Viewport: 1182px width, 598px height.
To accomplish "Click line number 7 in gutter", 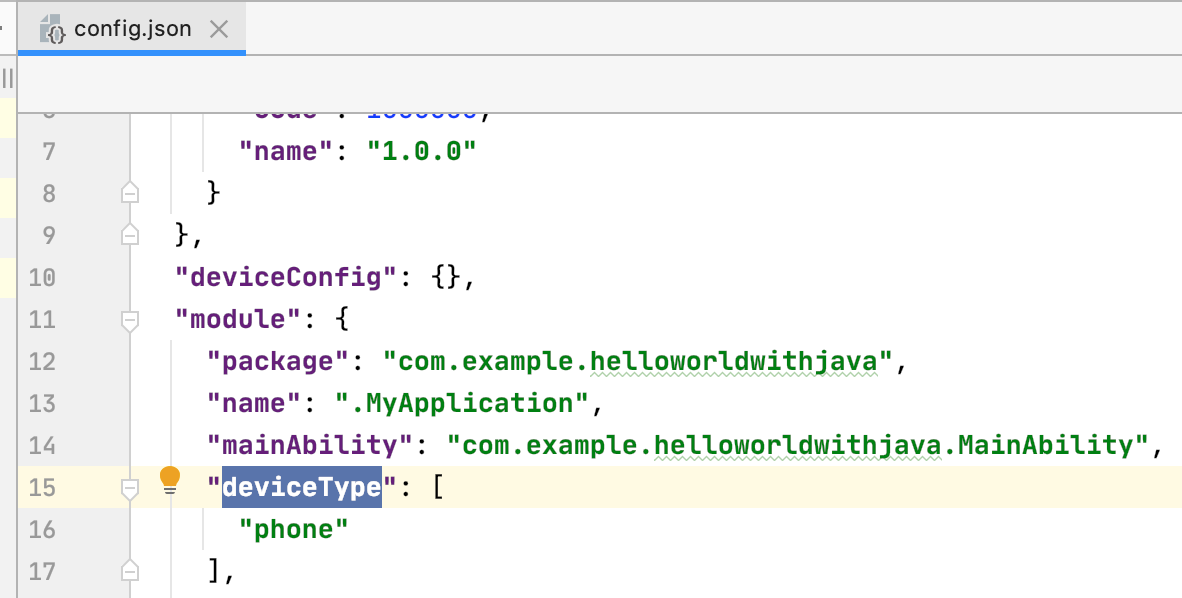I will (49, 152).
